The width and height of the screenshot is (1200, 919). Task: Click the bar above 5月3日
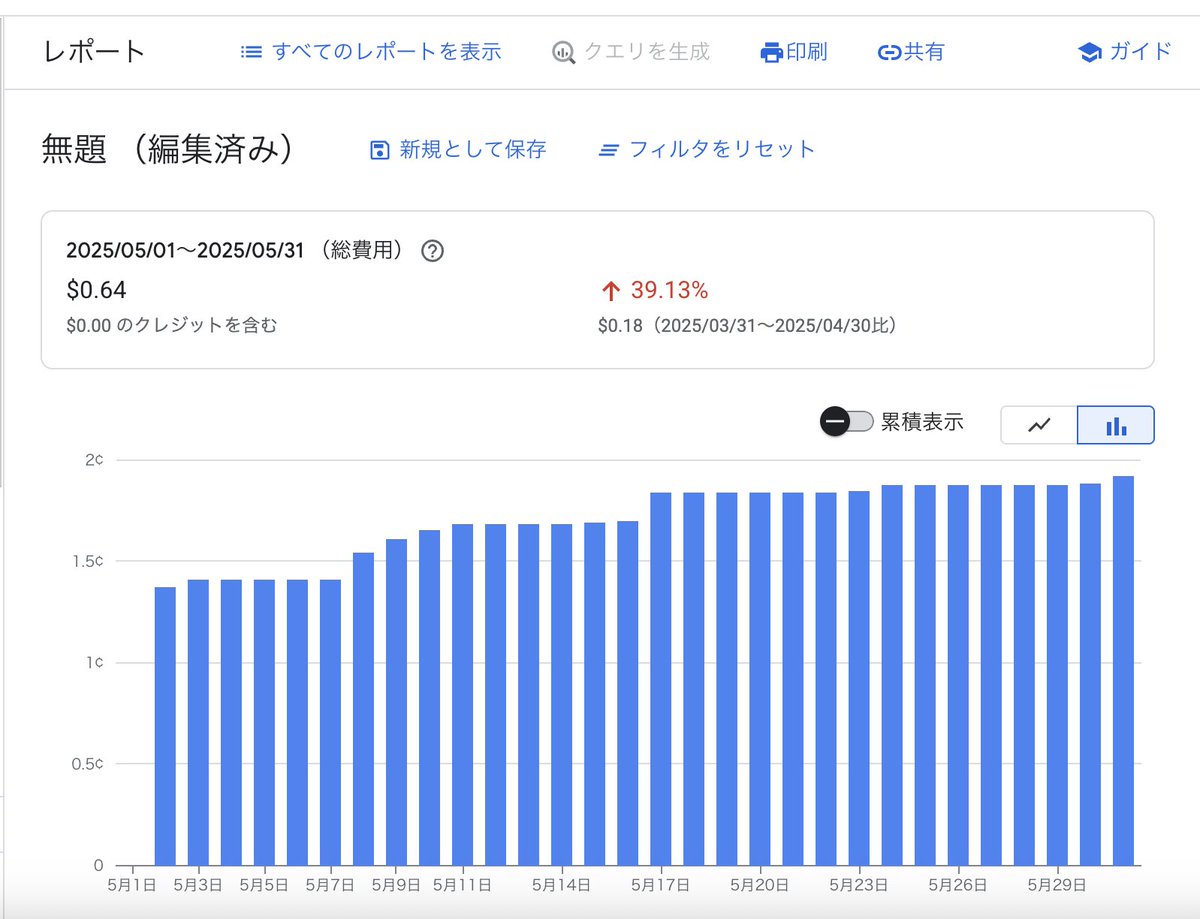(198, 722)
